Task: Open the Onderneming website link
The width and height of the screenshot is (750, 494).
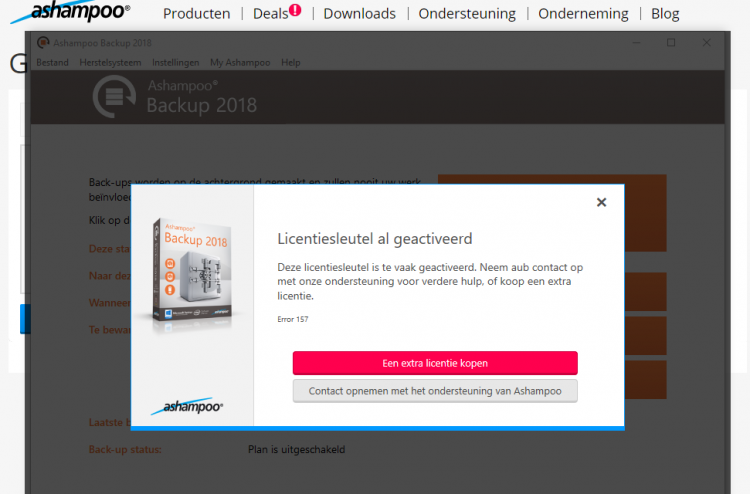Action: [583, 13]
